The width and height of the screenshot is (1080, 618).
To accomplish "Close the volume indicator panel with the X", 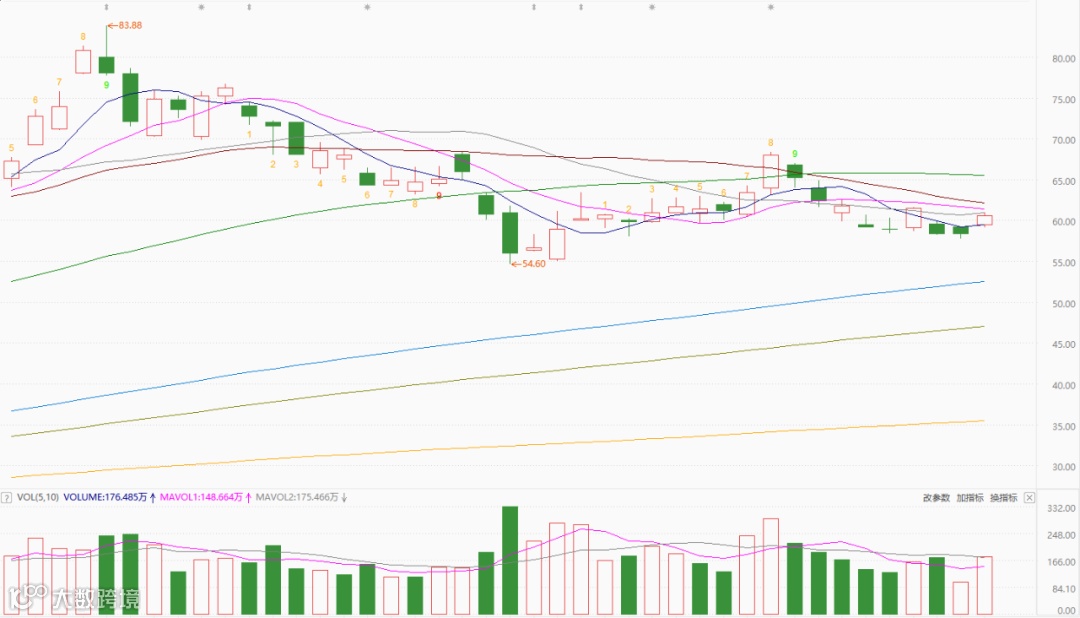I will (x=1029, y=497).
